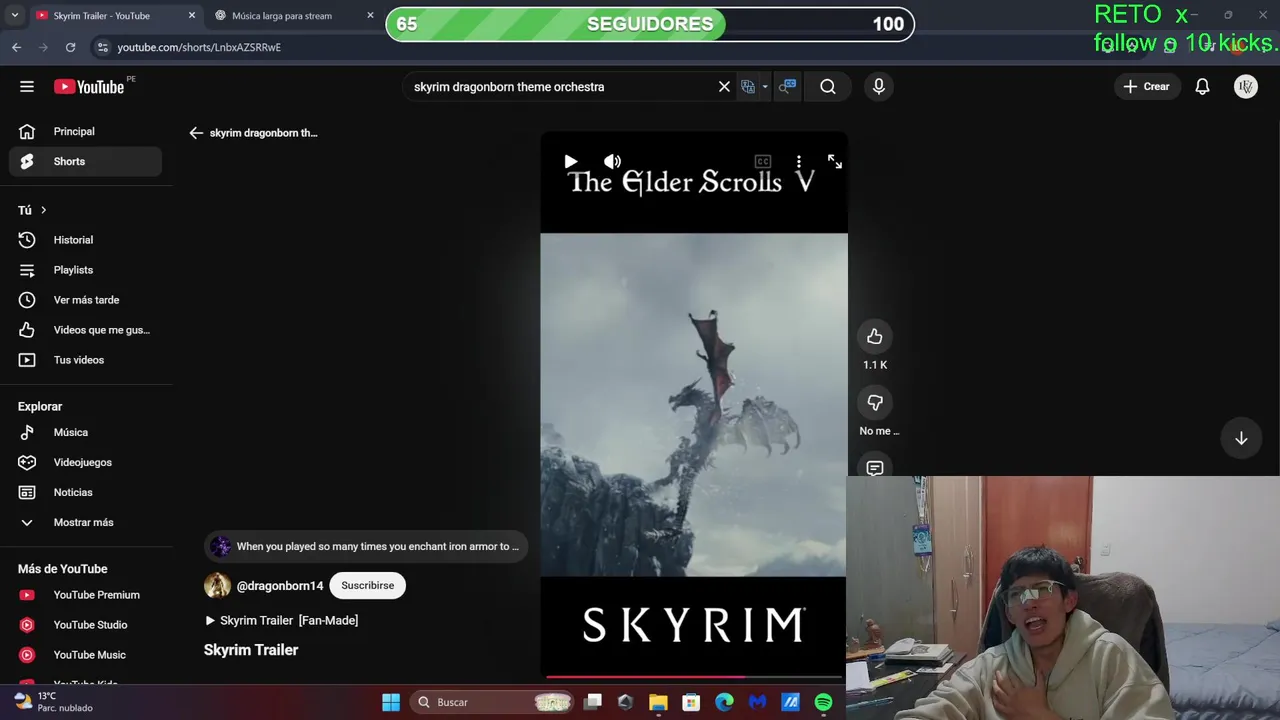The height and width of the screenshot is (720, 1280).
Task: Open Videojuegos under Explorar
Action: 86,462
